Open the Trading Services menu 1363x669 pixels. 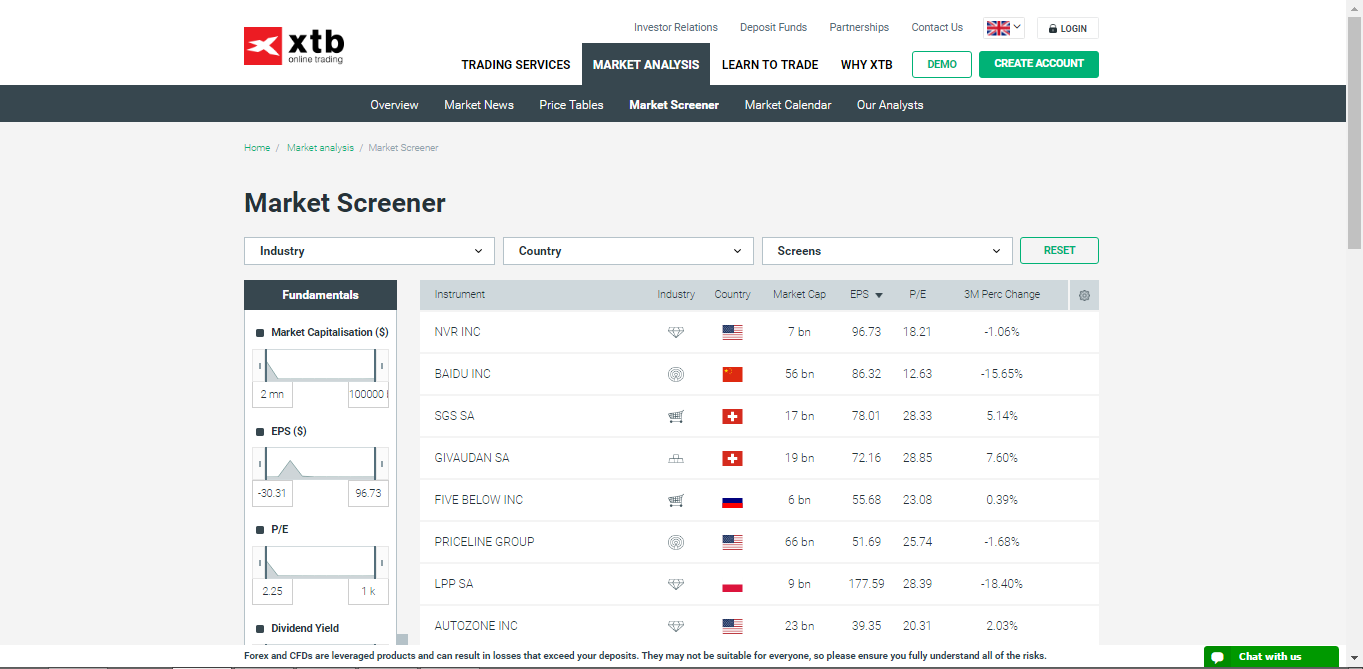click(x=515, y=65)
